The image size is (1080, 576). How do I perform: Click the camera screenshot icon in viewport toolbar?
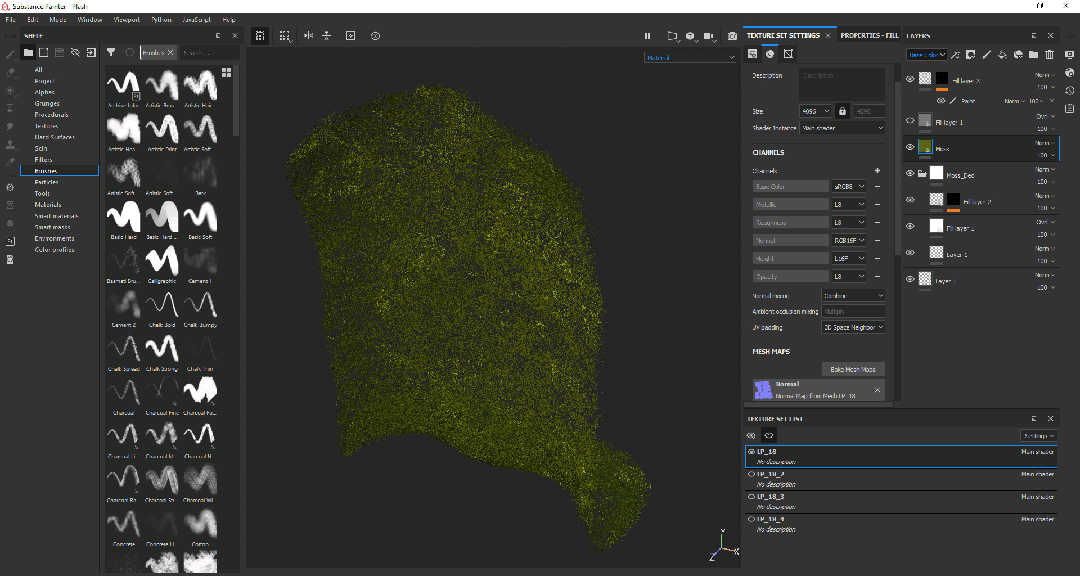pos(733,36)
